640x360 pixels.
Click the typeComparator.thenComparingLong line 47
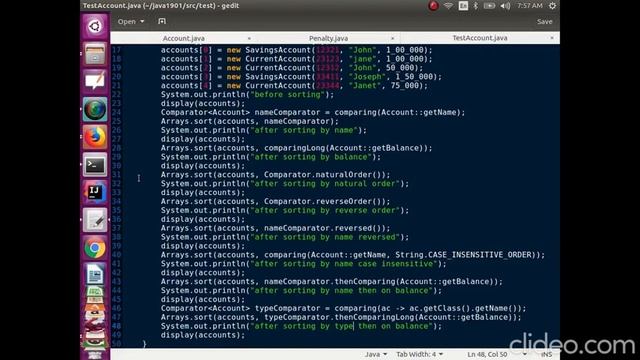(x=341, y=318)
